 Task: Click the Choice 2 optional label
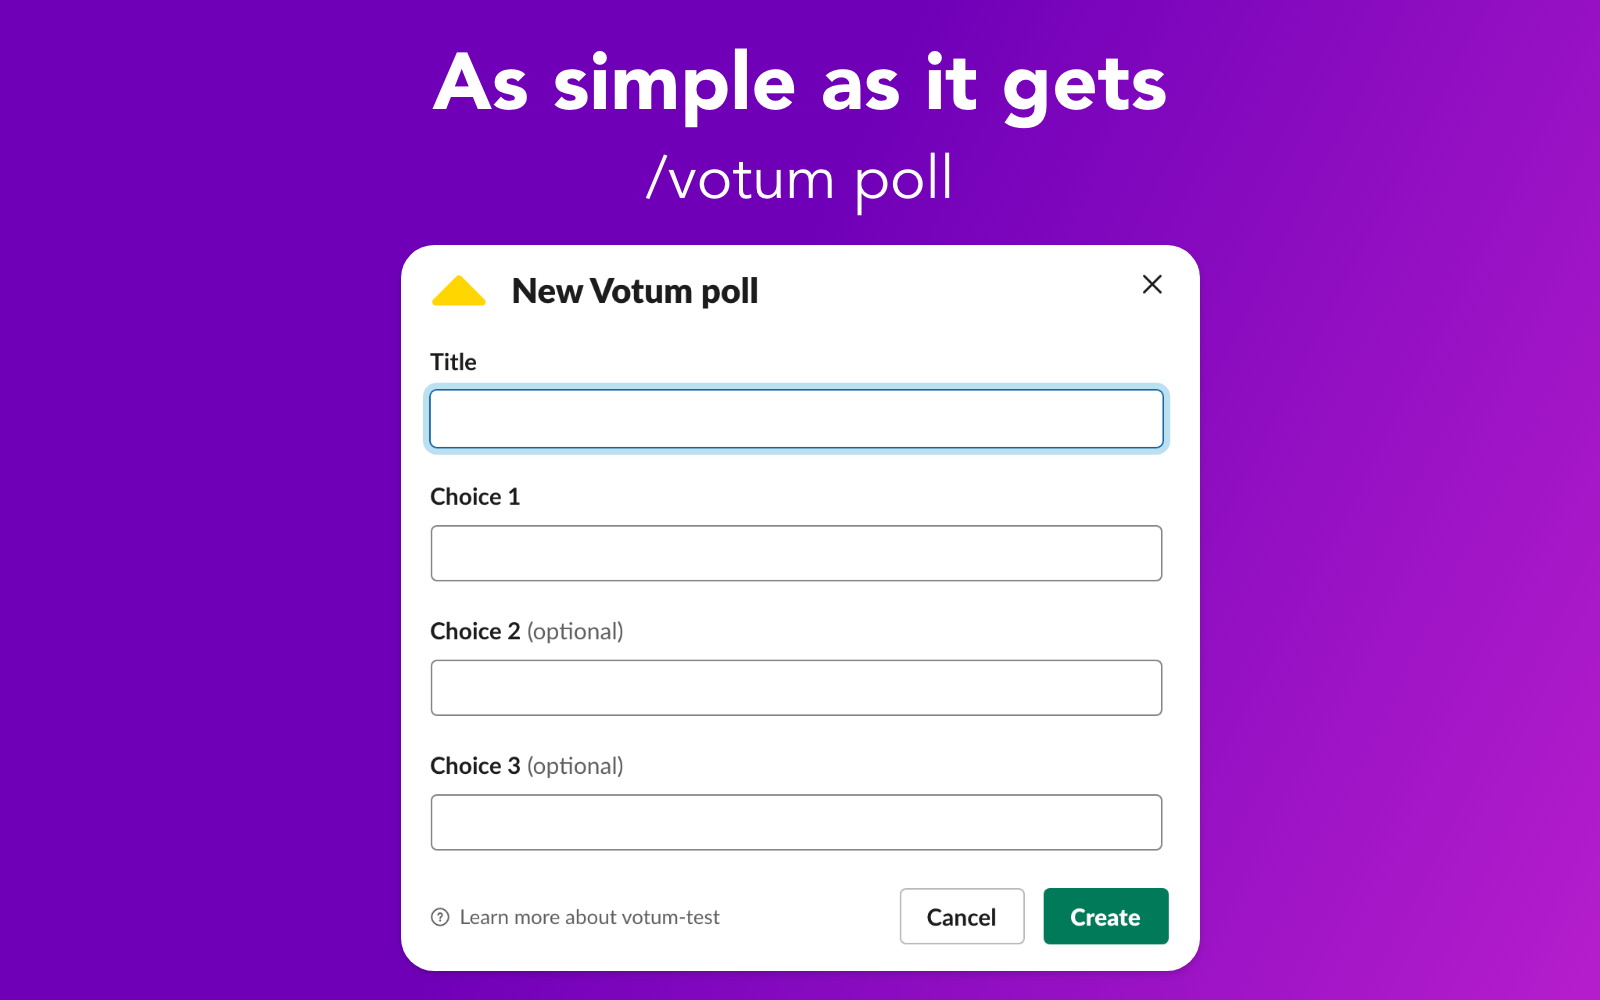[x=526, y=631]
